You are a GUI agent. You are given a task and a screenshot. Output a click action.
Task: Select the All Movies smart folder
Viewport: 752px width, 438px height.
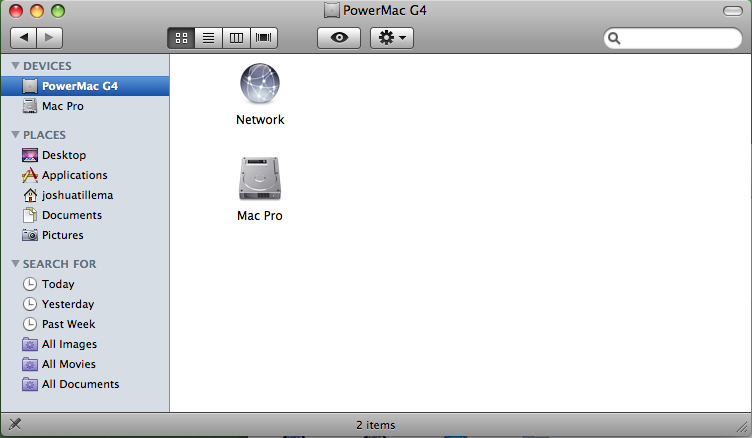tap(85, 364)
